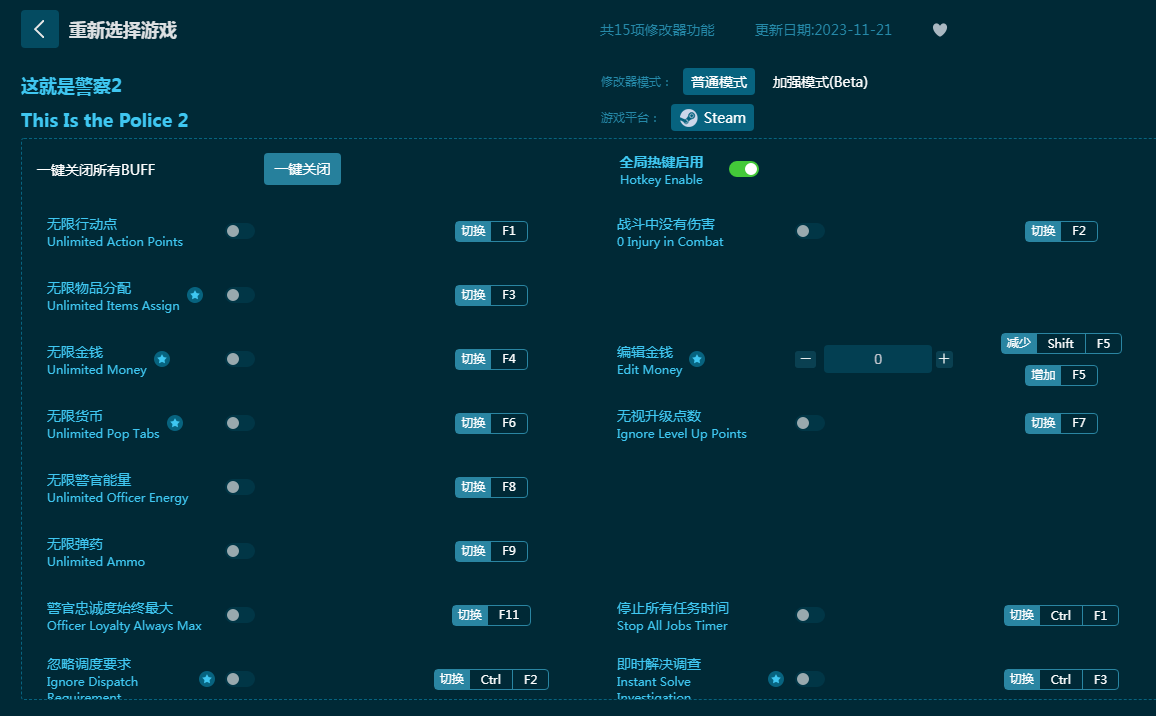The width and height of the screenshot is (1156, 716).
Task: Toggle Ignore Level Up Points switch
Action: 809,423
